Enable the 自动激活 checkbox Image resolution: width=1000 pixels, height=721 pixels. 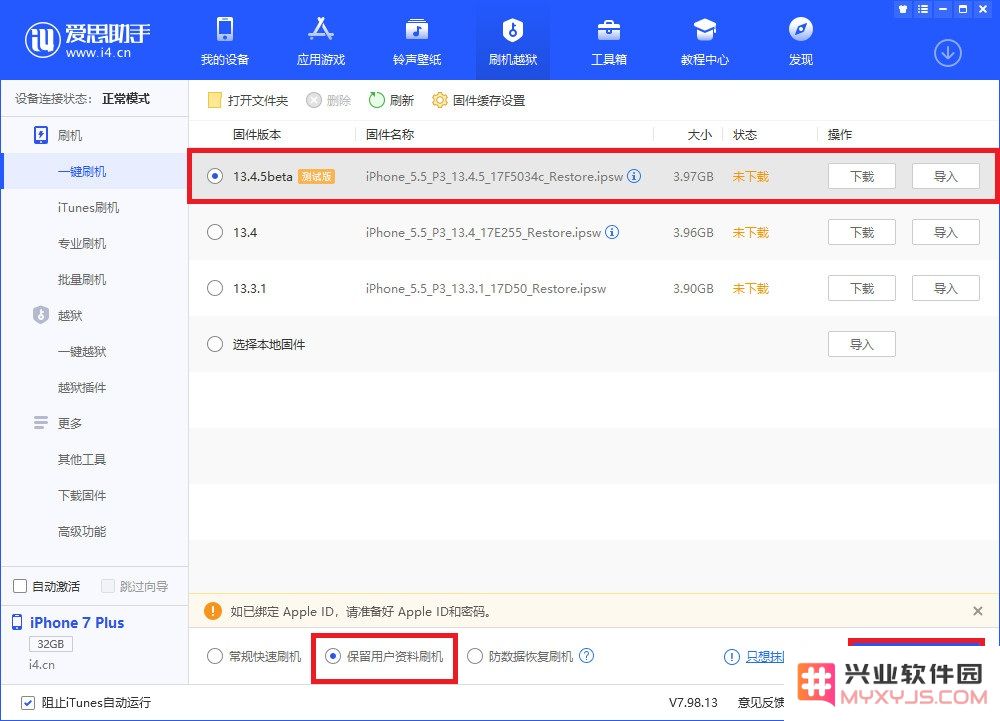[x=20, y=586]
